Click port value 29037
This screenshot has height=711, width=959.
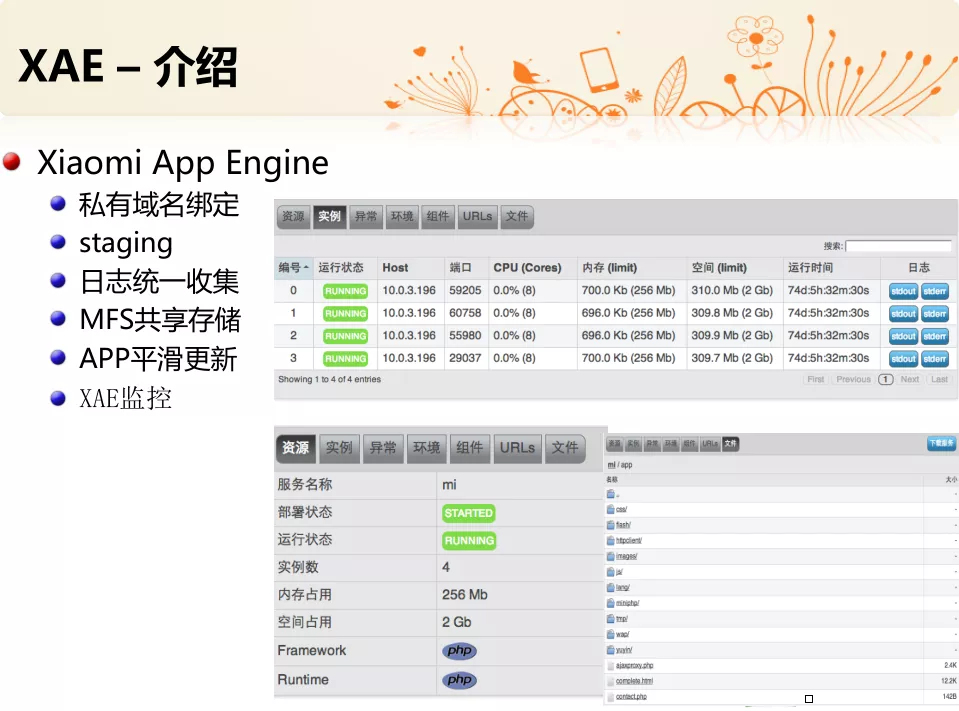pos(465,358)
